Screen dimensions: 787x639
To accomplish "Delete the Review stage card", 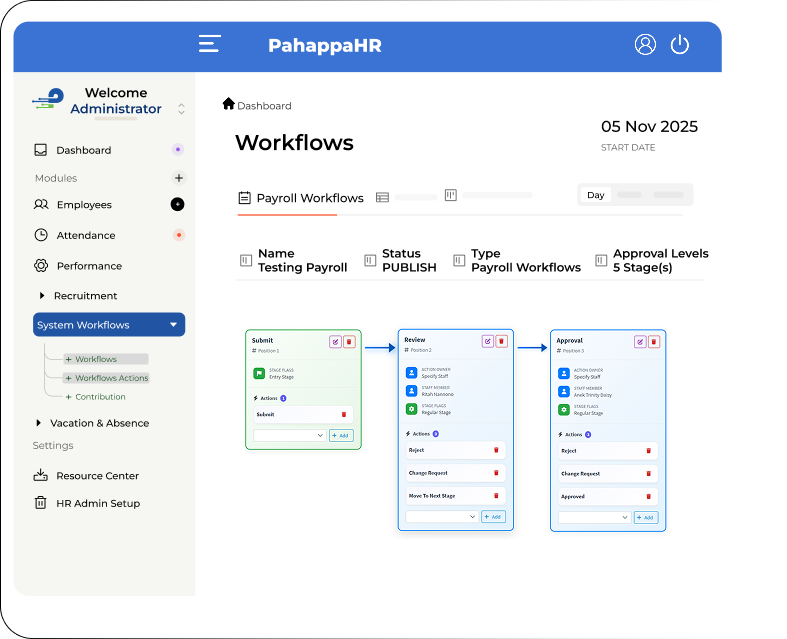I will coord(501,341).
